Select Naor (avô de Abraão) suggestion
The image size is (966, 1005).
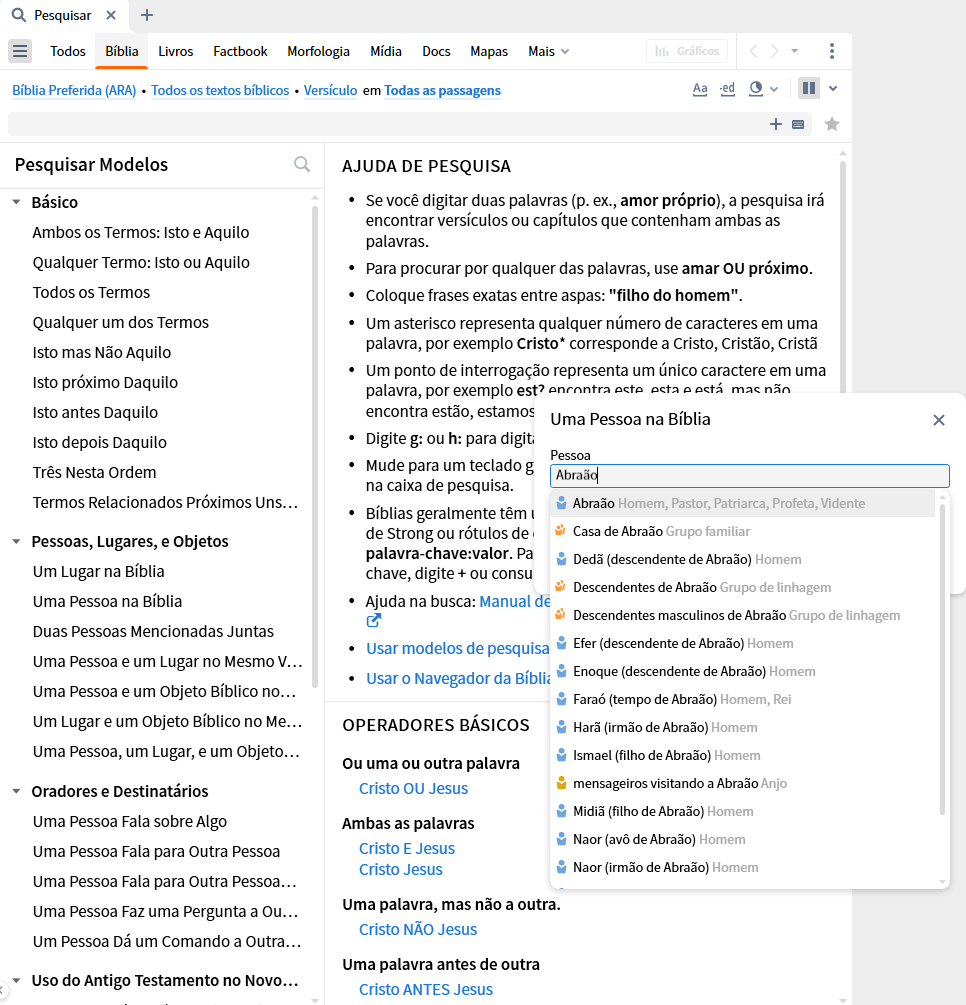743,840
